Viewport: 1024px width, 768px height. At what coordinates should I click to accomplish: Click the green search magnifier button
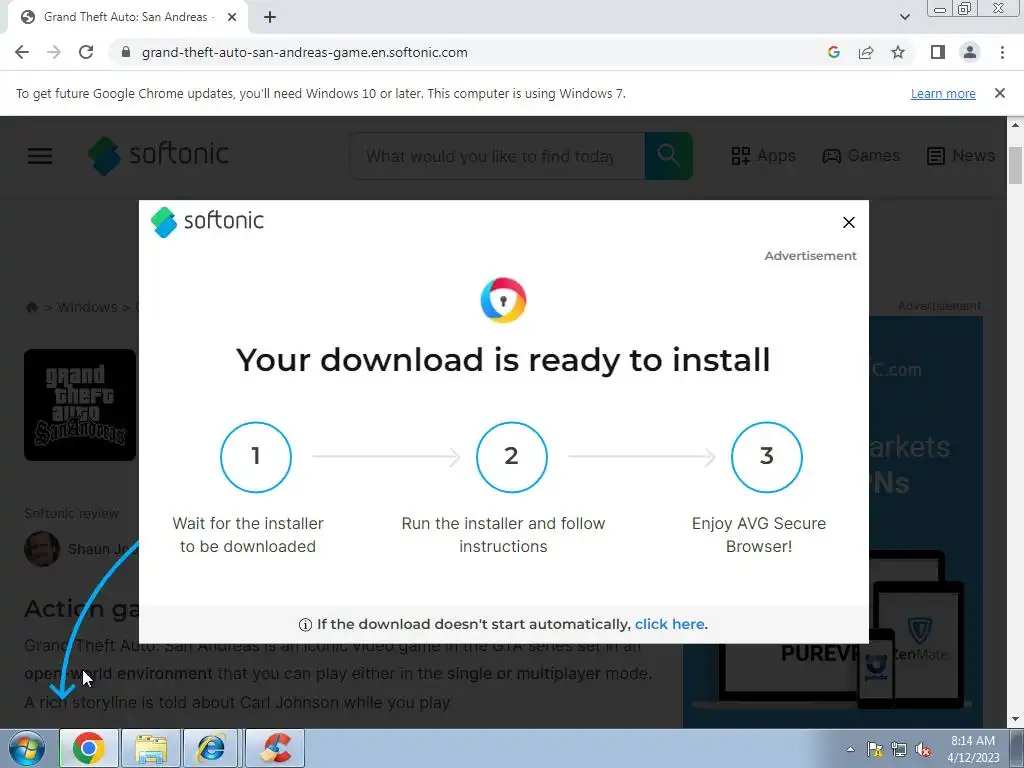[x=669, y=156]
